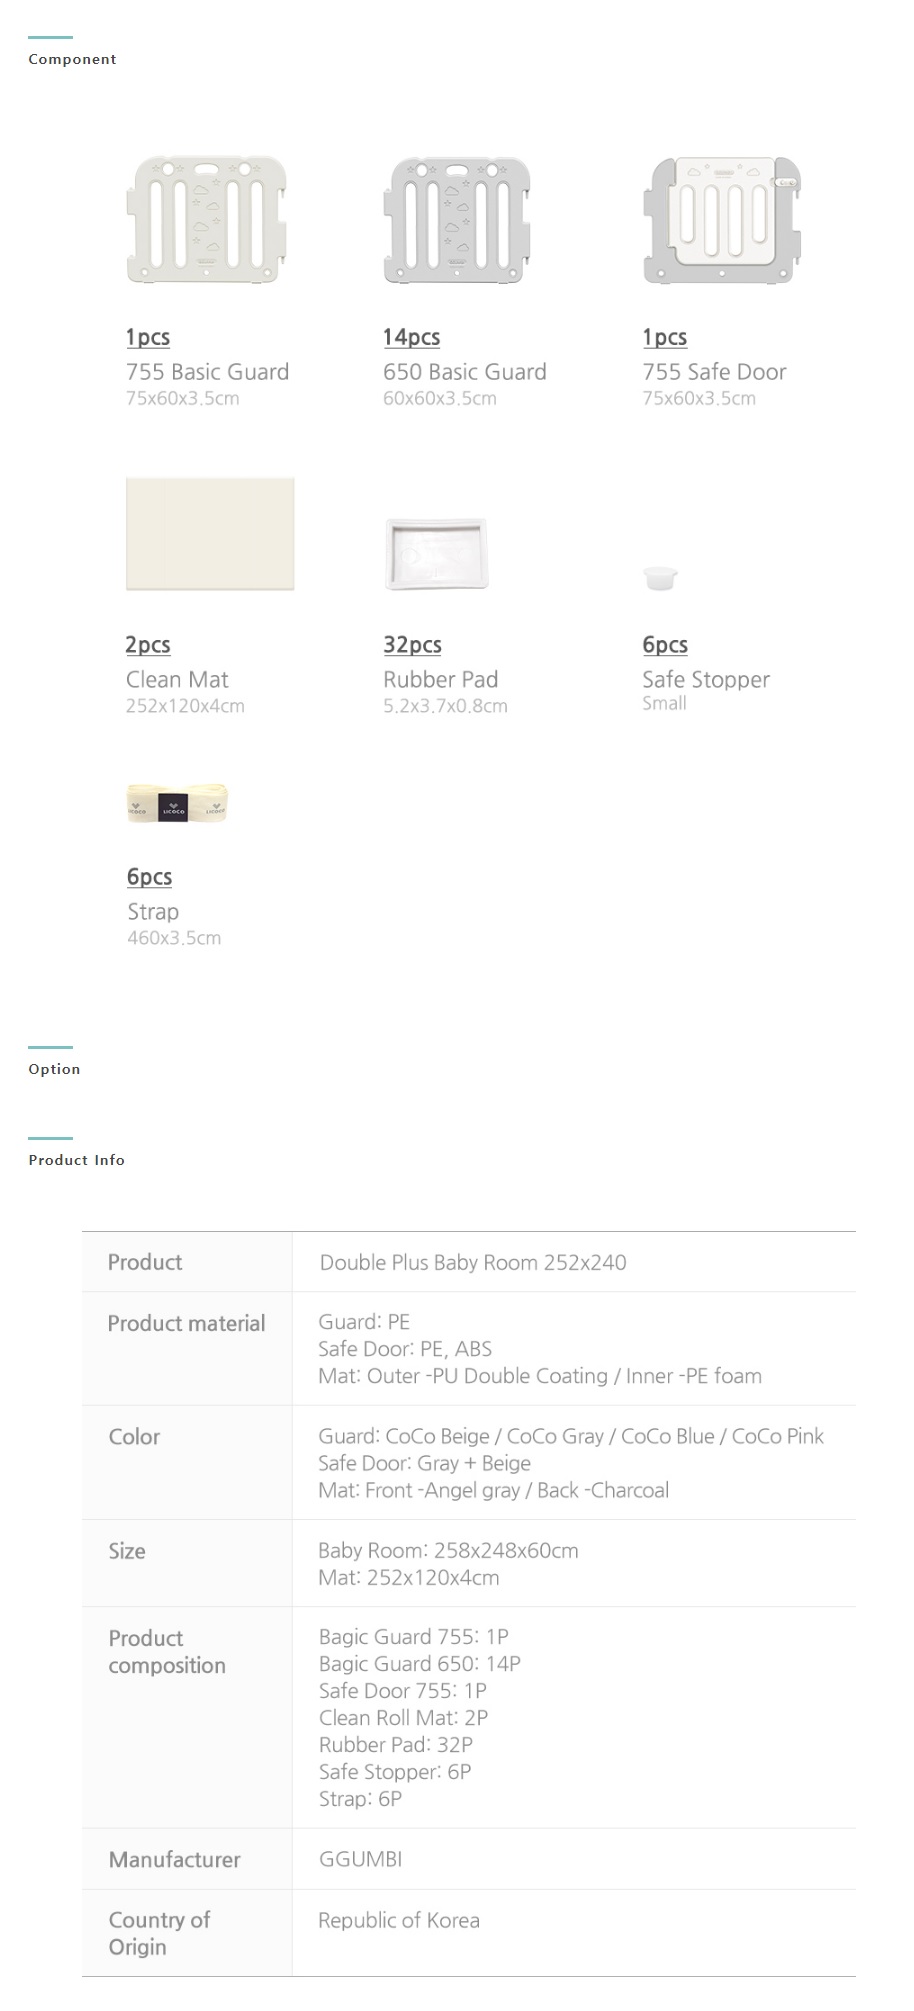Click the 14pcs quantity label

(x=411, y=337)
